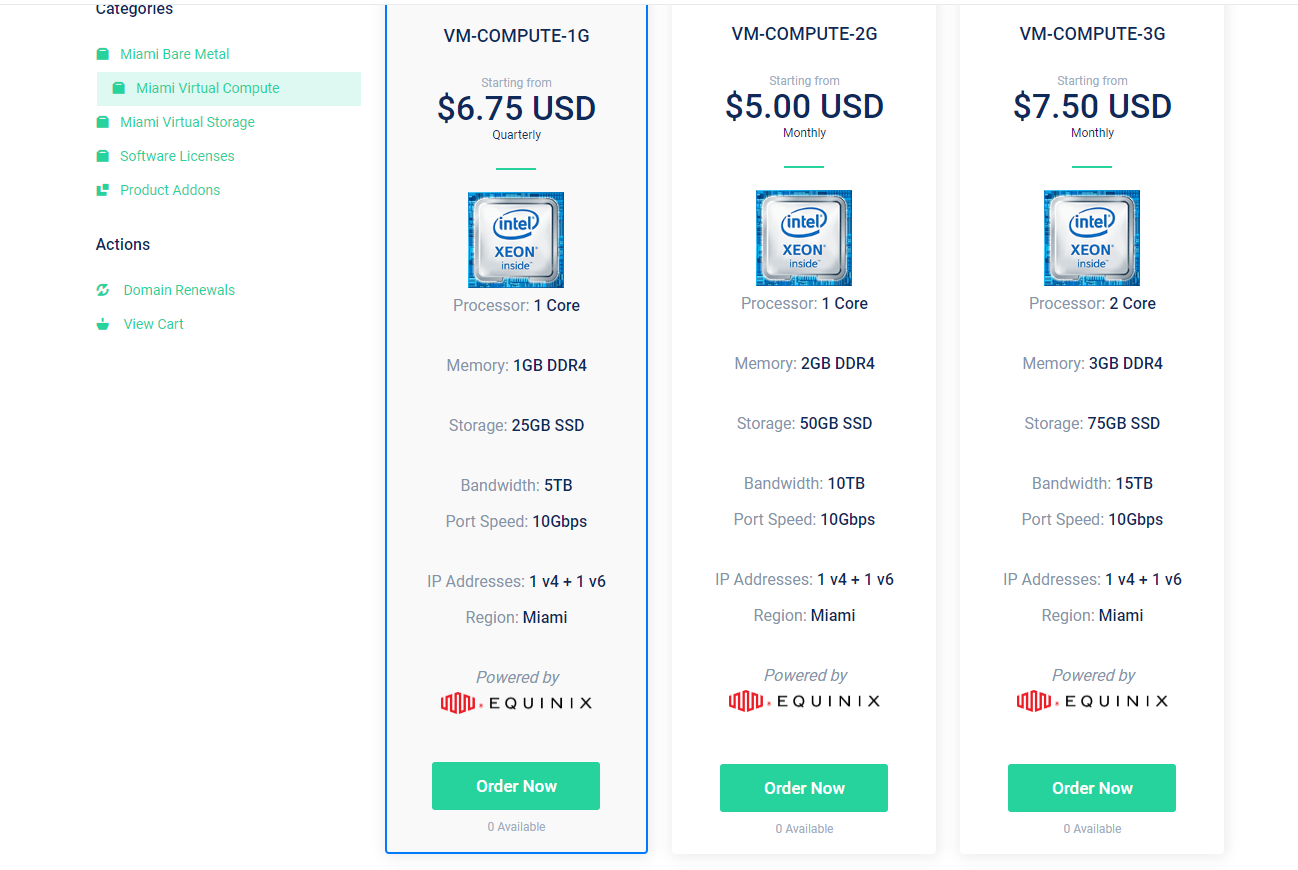
Task: Click the Software Licenses category icon
Action: 102,156
